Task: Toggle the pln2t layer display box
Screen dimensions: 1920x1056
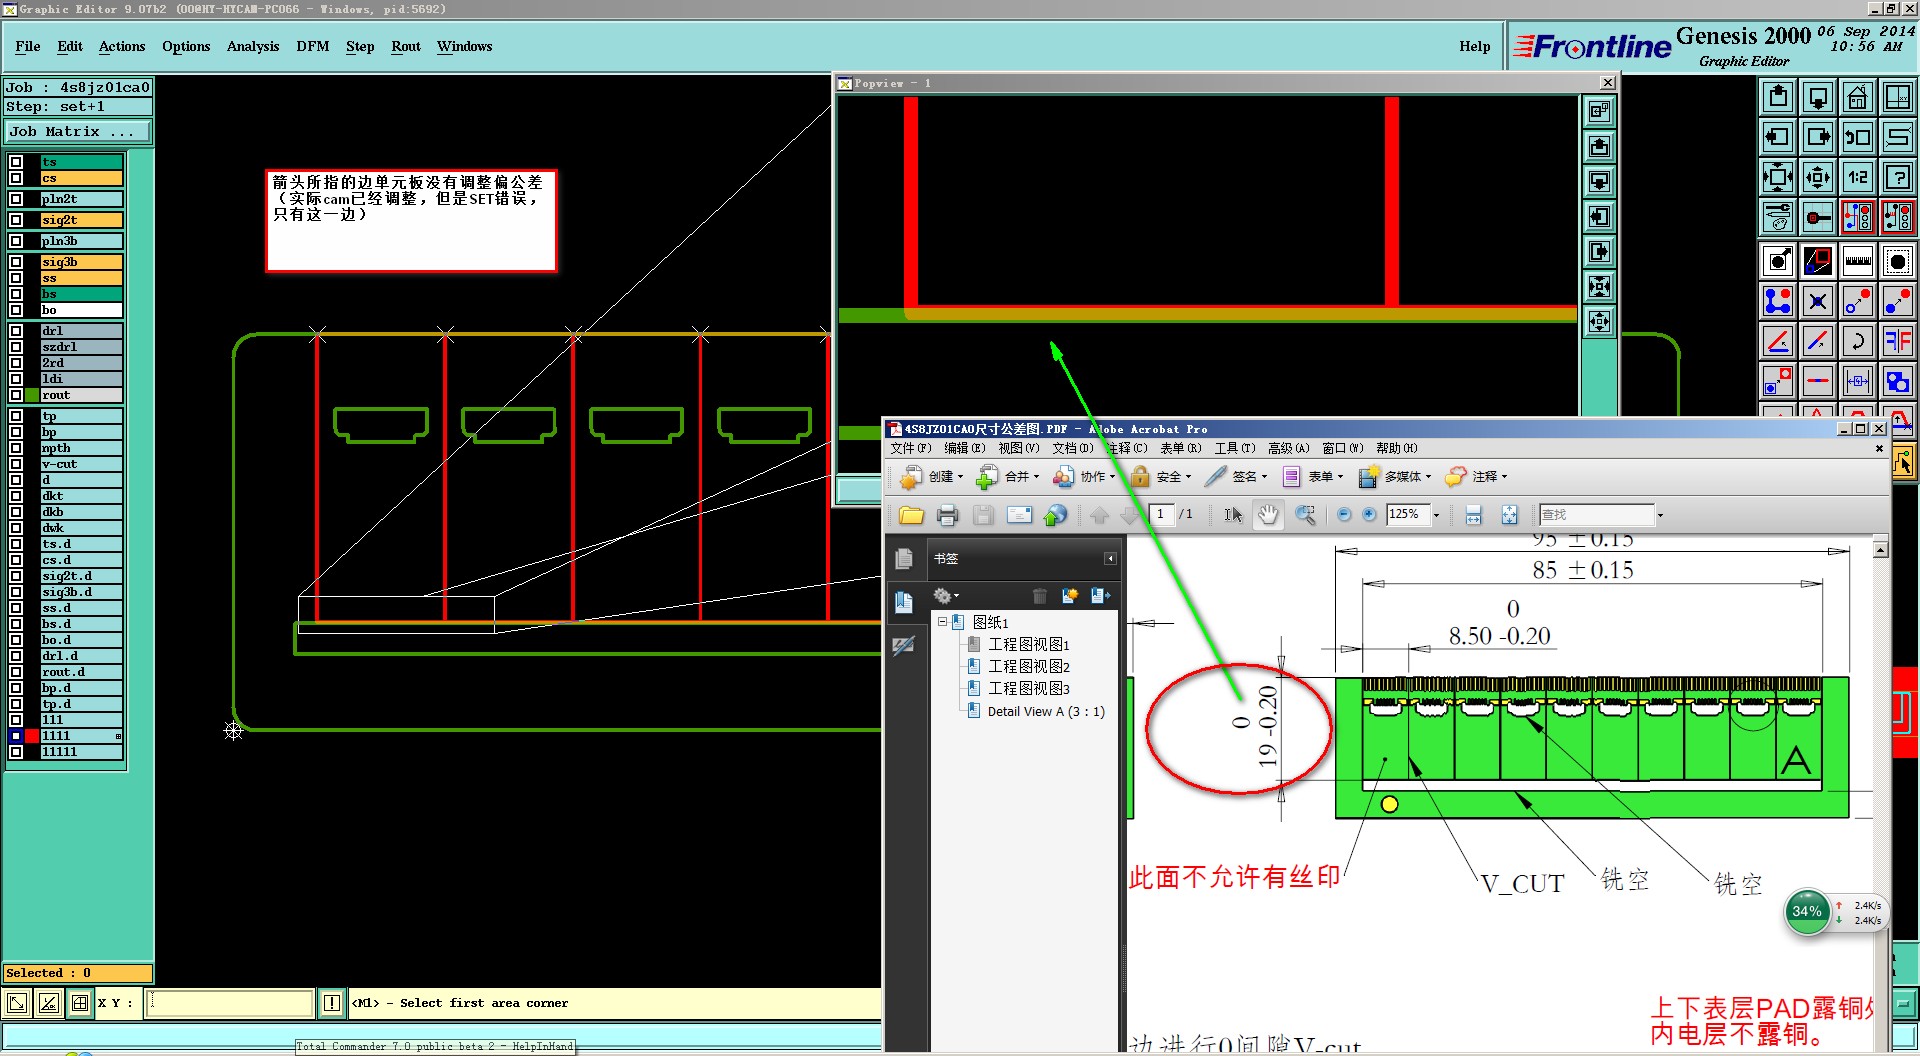Action: click(x=16, y=199)
